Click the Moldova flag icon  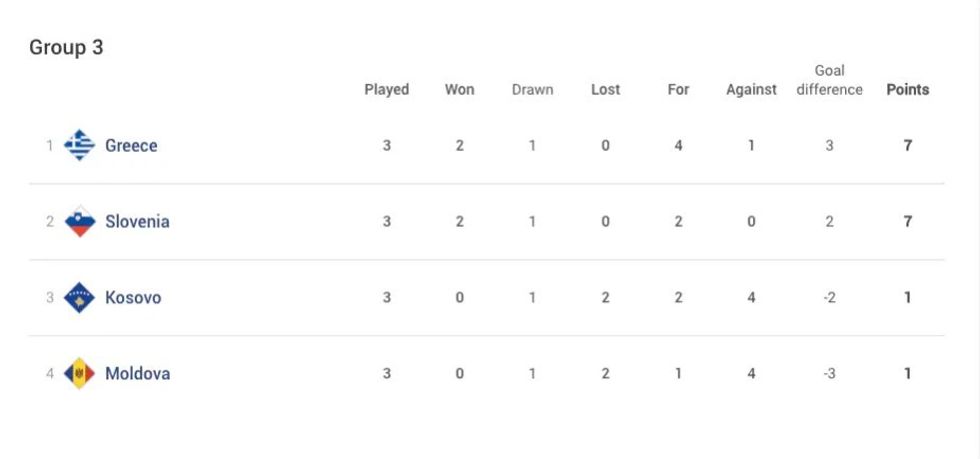[80, 374]
